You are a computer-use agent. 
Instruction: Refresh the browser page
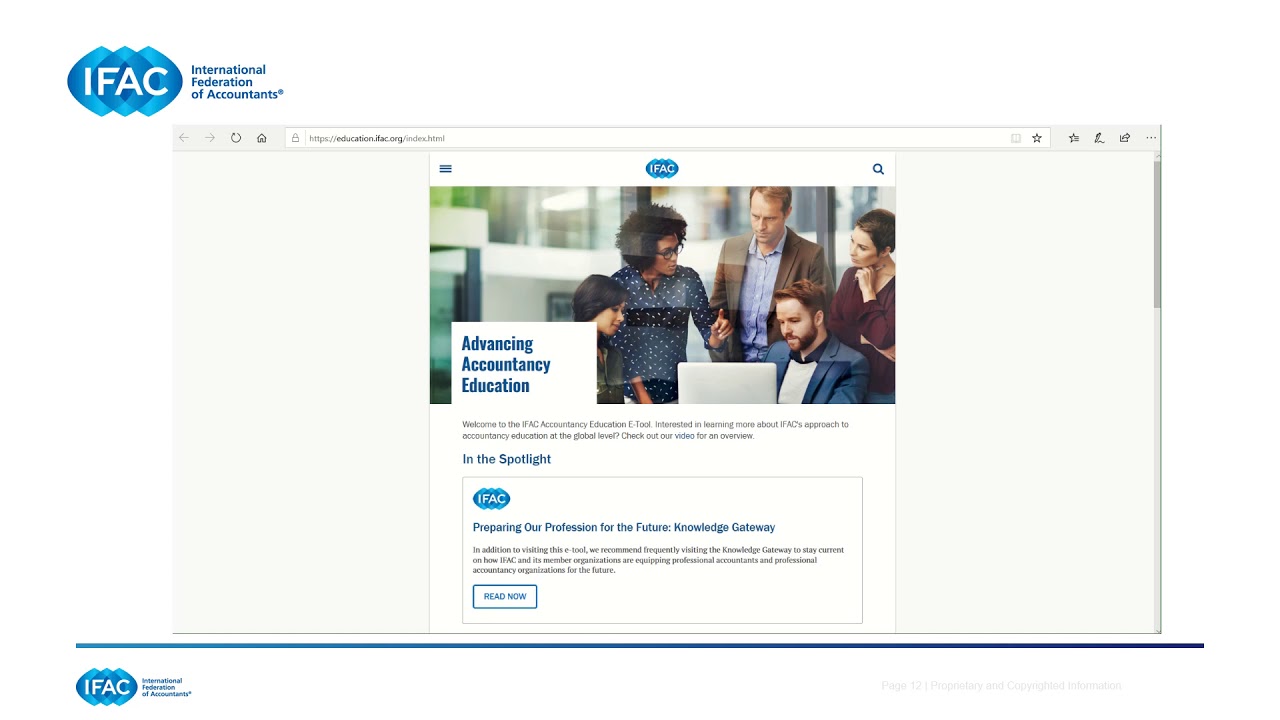(x=236, y=138)
